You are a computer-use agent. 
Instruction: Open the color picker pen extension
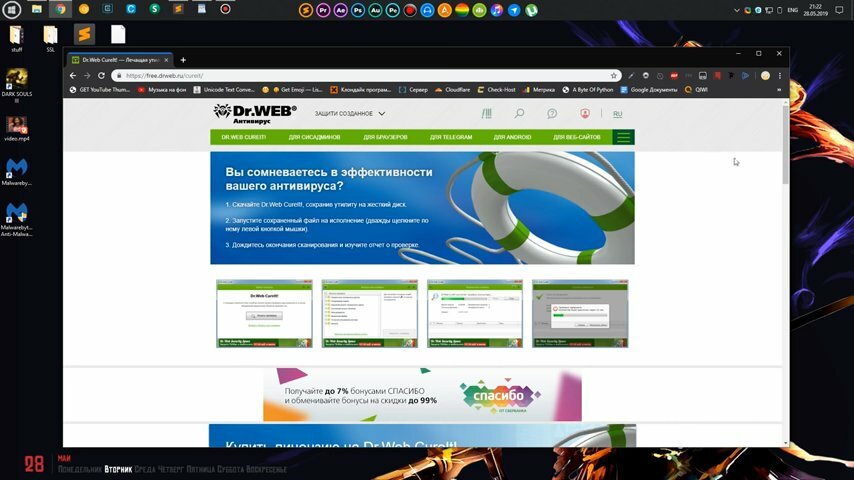[631, 76]
